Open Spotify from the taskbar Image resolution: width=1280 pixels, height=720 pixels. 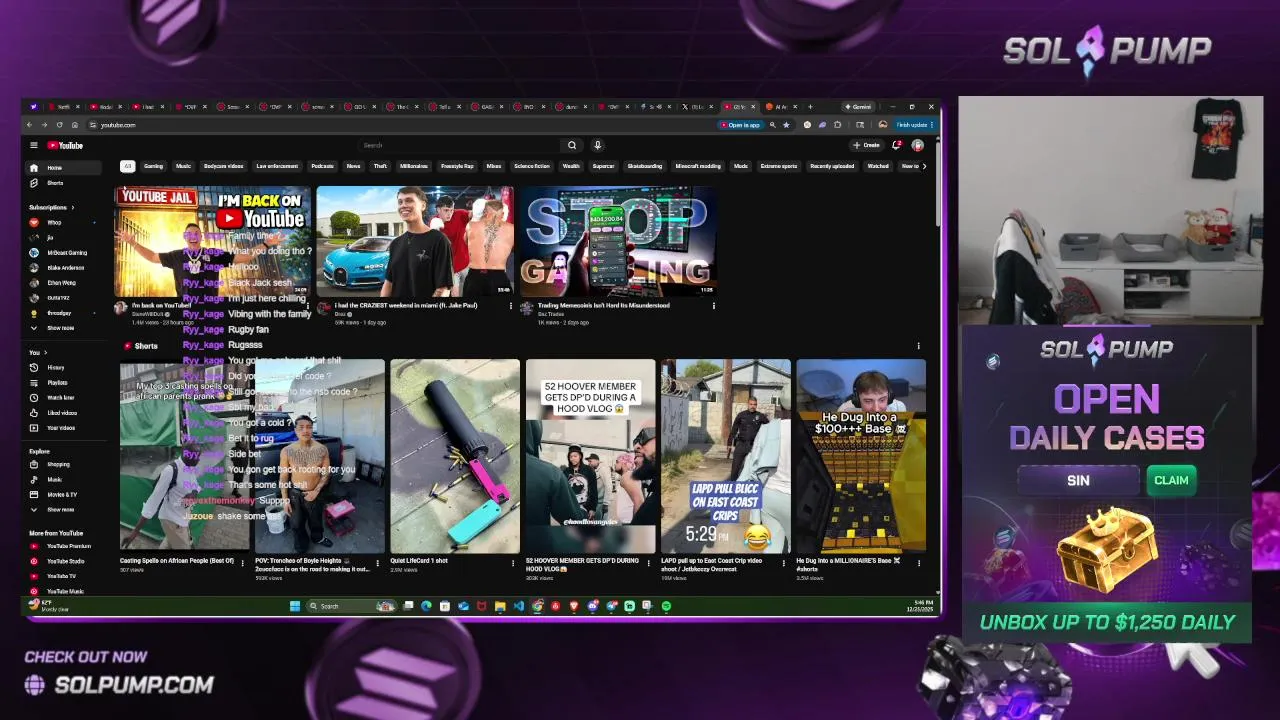(x=666, y=606)
